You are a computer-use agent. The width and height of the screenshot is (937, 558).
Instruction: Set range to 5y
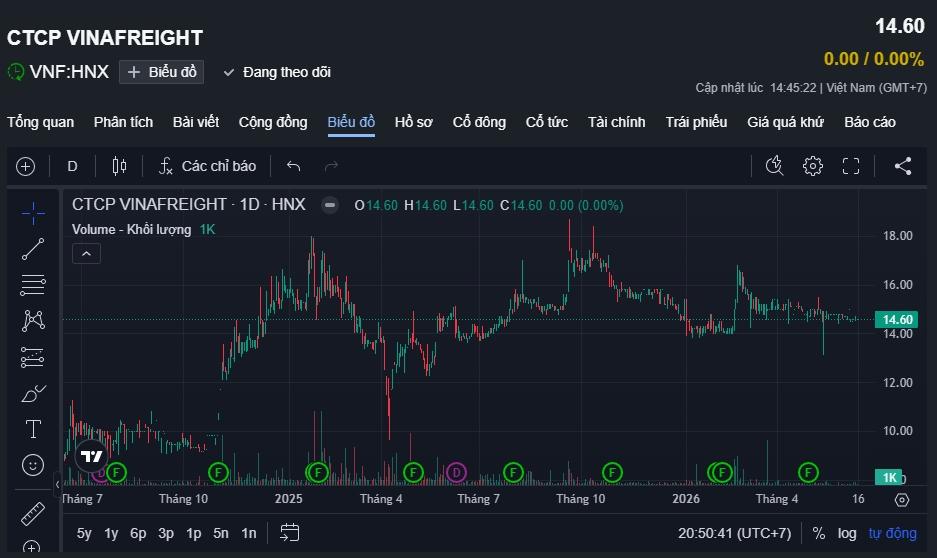click(84, 533)
